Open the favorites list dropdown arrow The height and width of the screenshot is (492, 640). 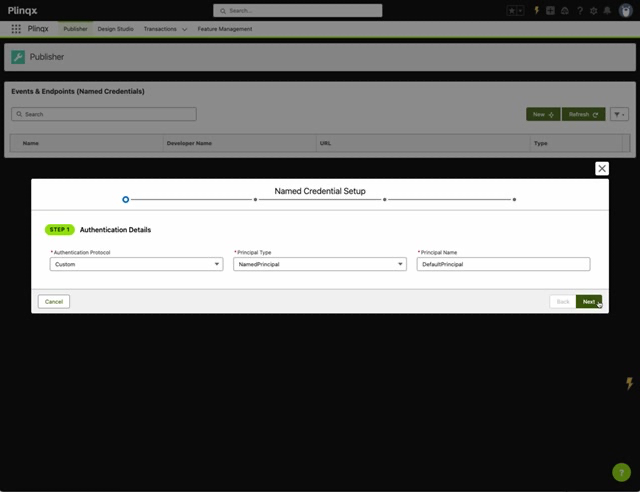click(520, 11)
